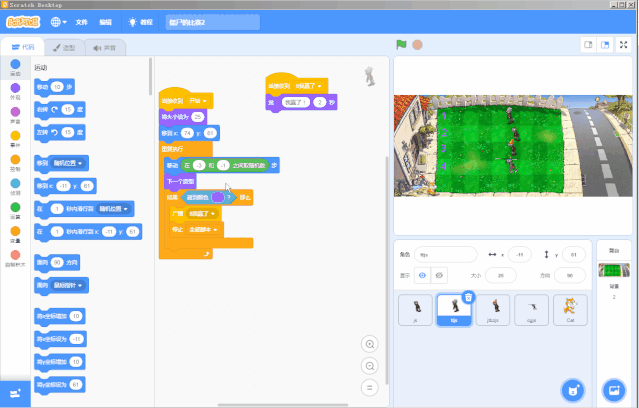This screenshot has width=639, height=408.
Task: Open the 鼠标指针 dropdown in the 面向 block
Action: tap(68, 285)
